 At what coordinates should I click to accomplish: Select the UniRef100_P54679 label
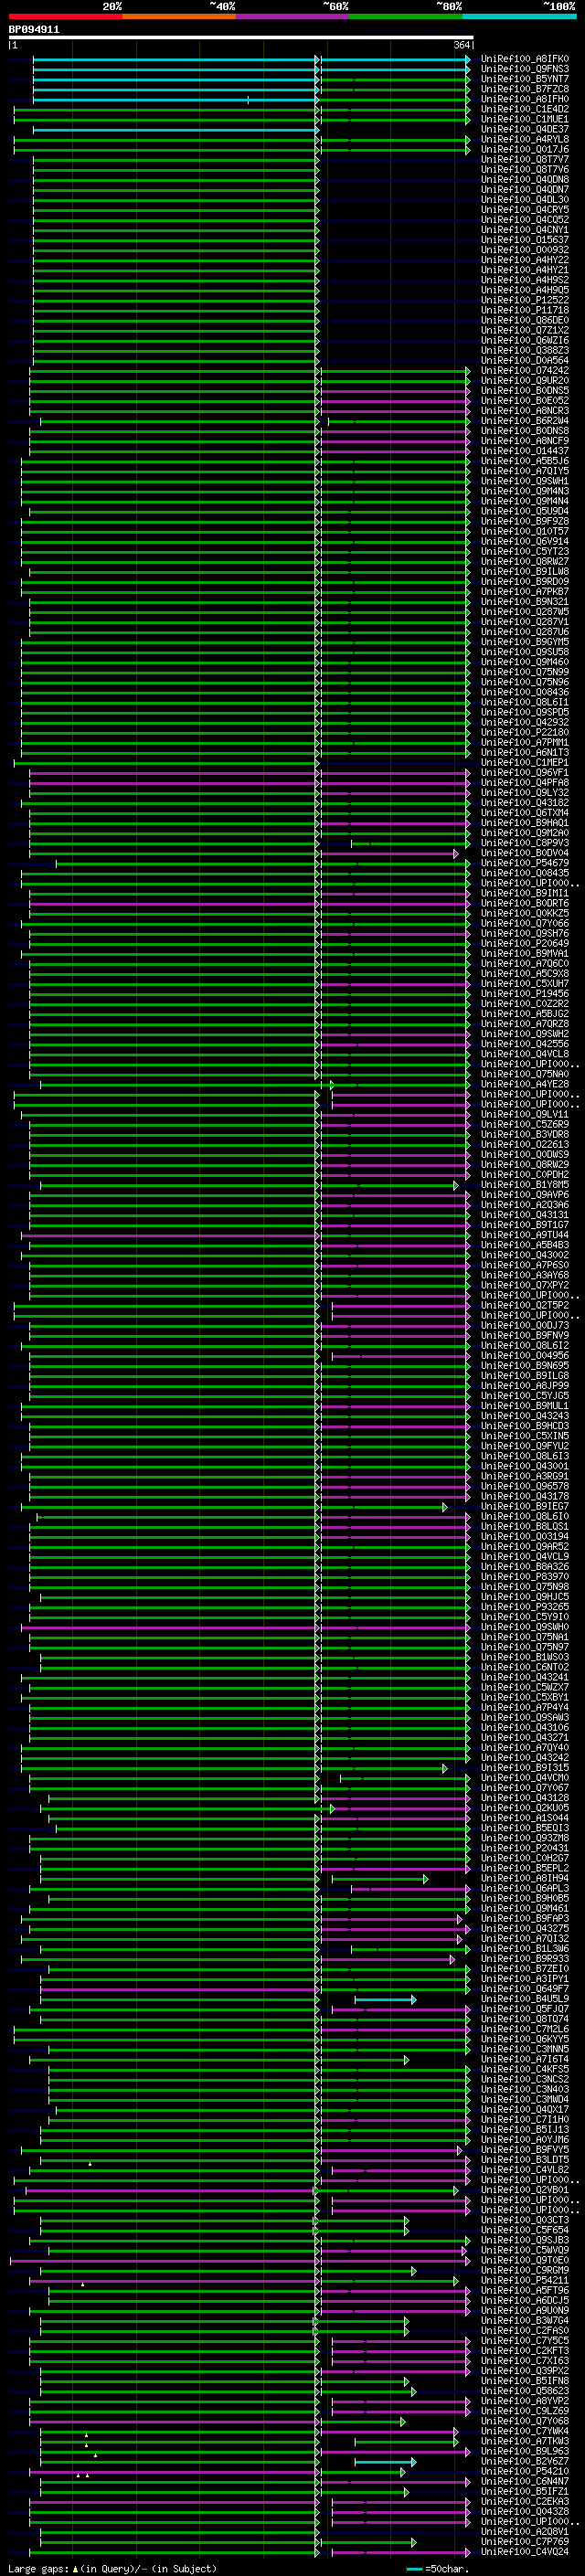click(525, 863)
